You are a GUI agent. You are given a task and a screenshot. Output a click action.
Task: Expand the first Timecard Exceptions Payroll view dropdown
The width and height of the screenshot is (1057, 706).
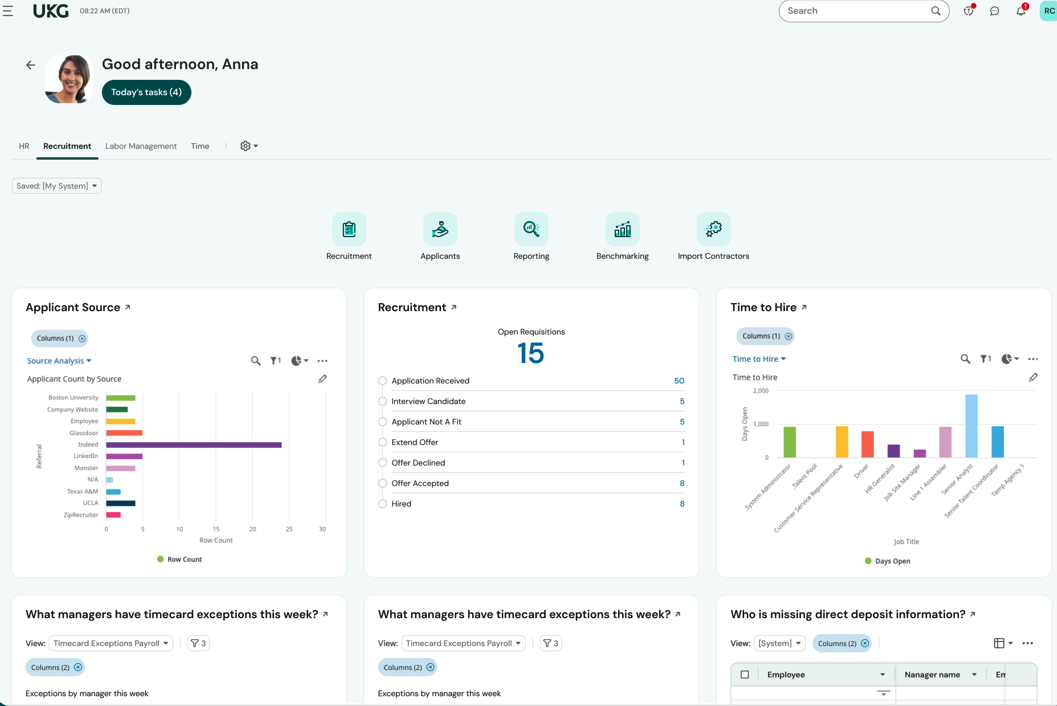coord(111,643)
